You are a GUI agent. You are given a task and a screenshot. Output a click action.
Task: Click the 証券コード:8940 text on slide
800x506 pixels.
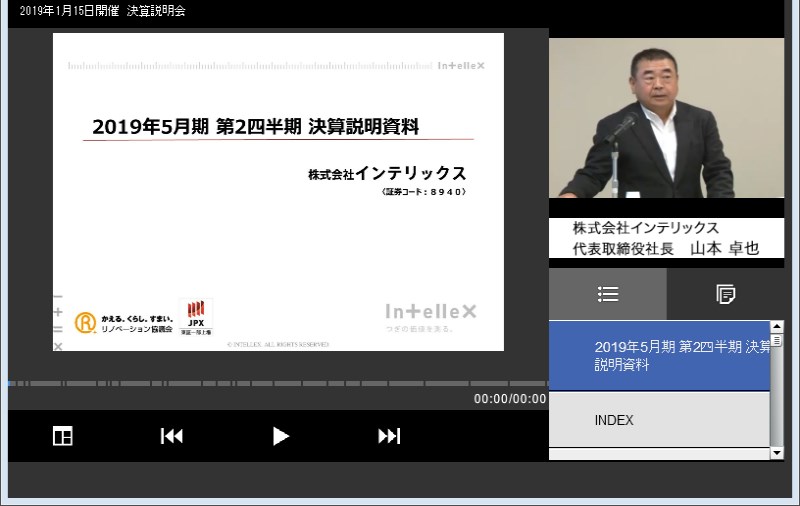tap(423, 192)
